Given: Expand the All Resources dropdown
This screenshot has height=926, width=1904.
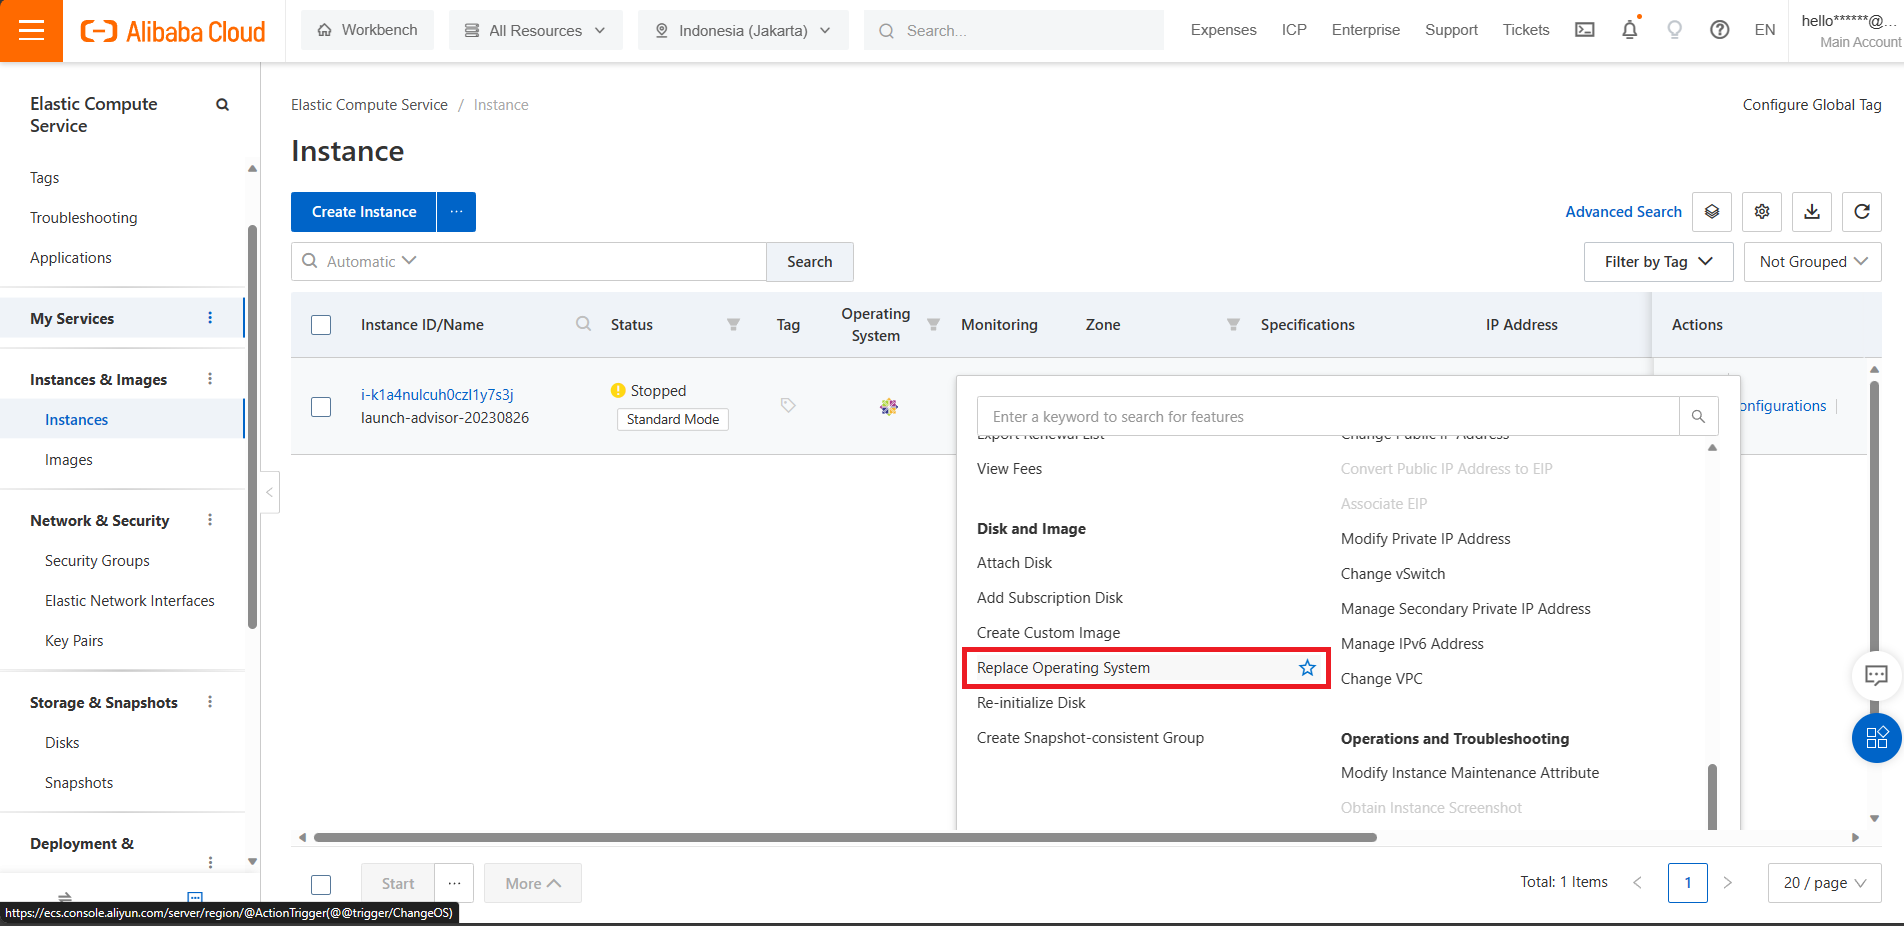Looking at the screenshot, I should tap(536, 30).
